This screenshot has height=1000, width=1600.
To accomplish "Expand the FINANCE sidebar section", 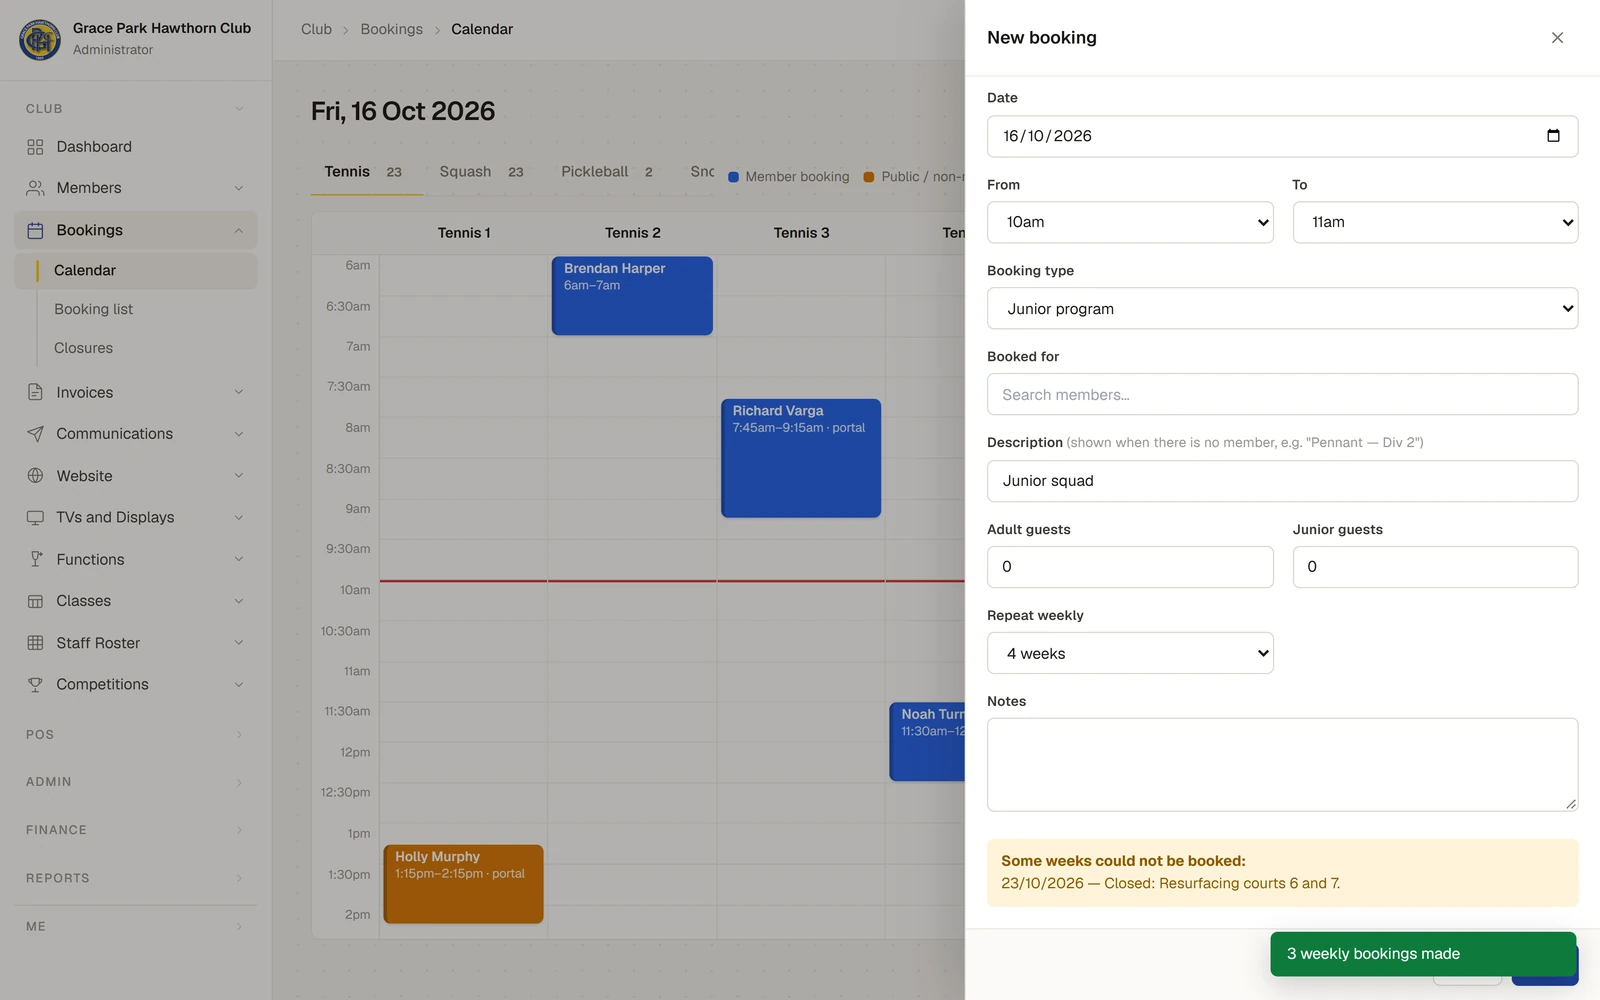I will (135, 830).
